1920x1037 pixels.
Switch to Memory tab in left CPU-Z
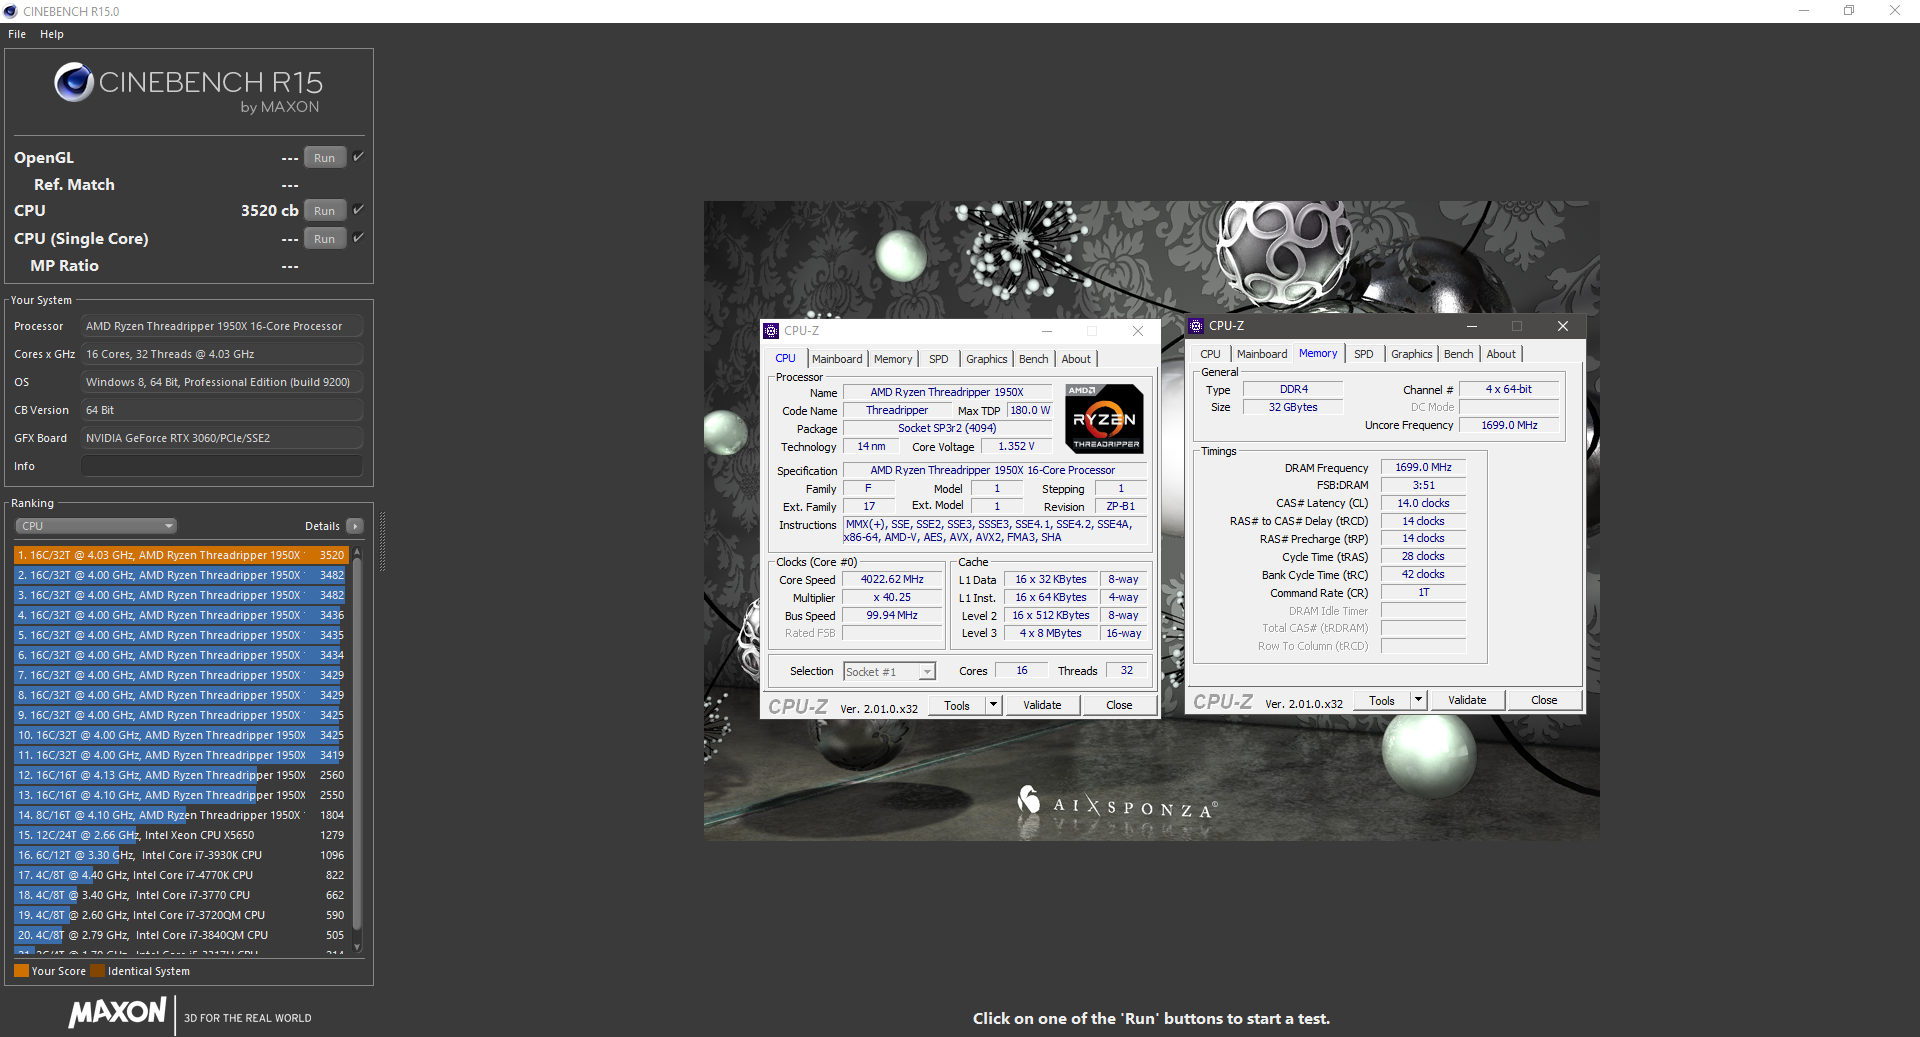(893, 359)
